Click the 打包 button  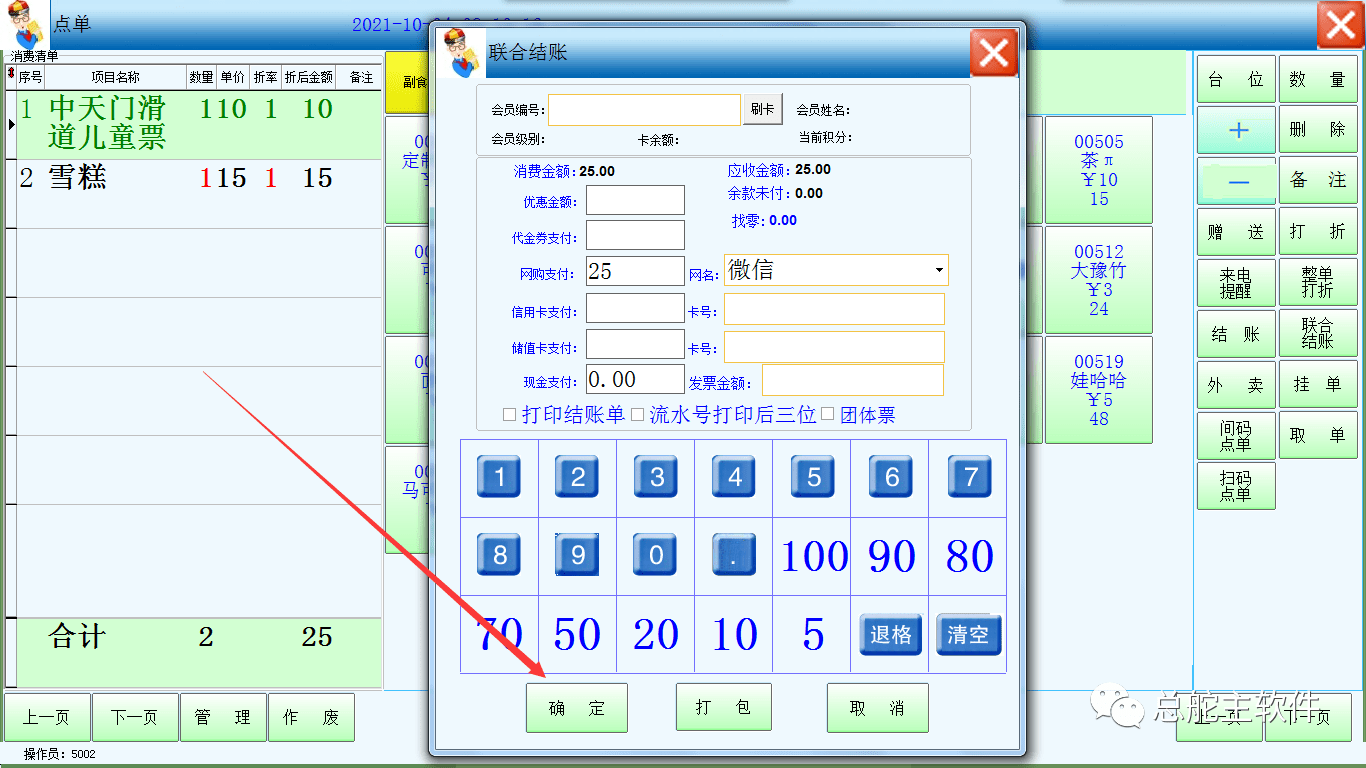(723, 708)
